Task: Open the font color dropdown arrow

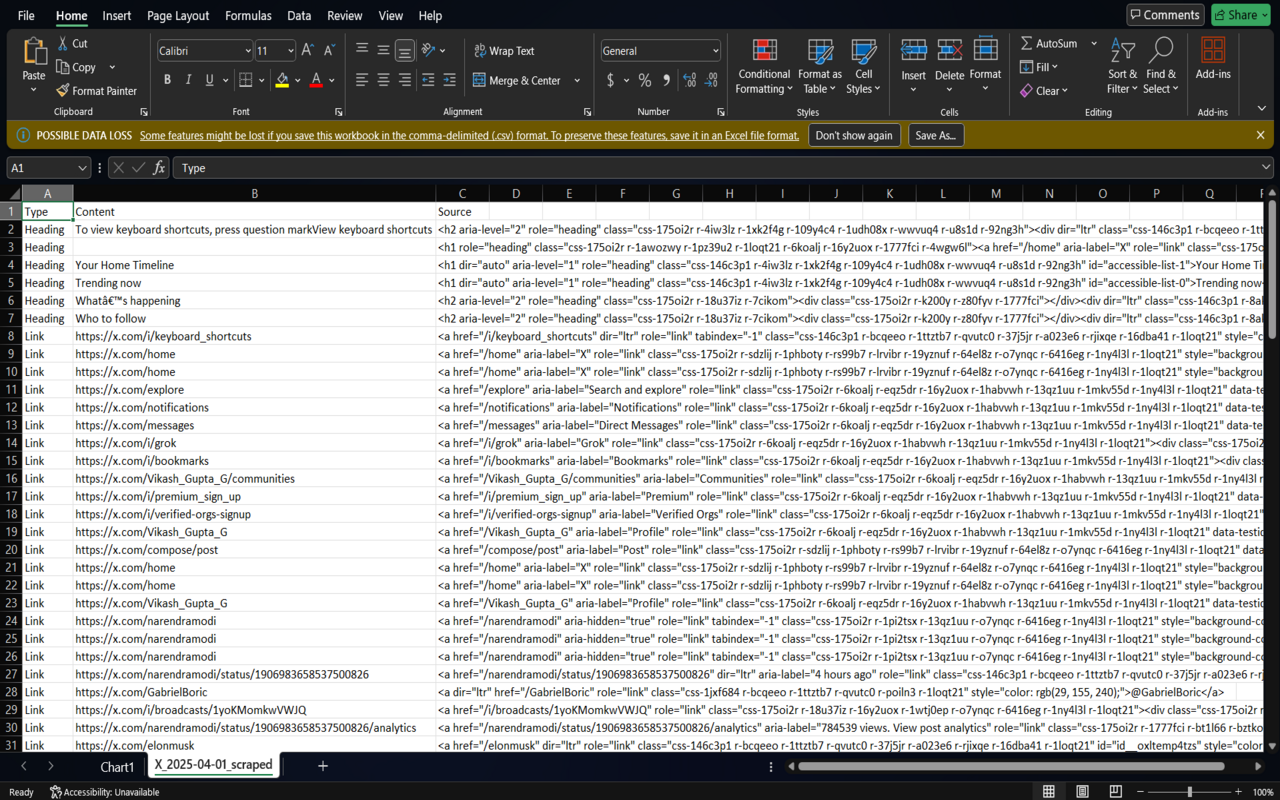Action: (x=331, y=80)
